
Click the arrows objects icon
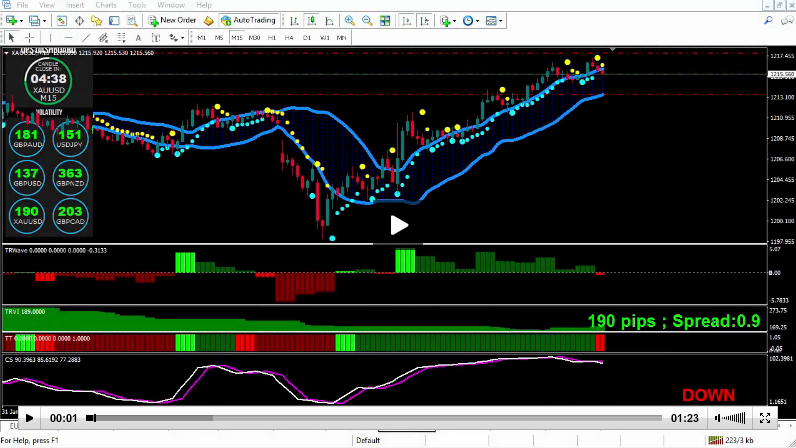click(x=174, y=38)
